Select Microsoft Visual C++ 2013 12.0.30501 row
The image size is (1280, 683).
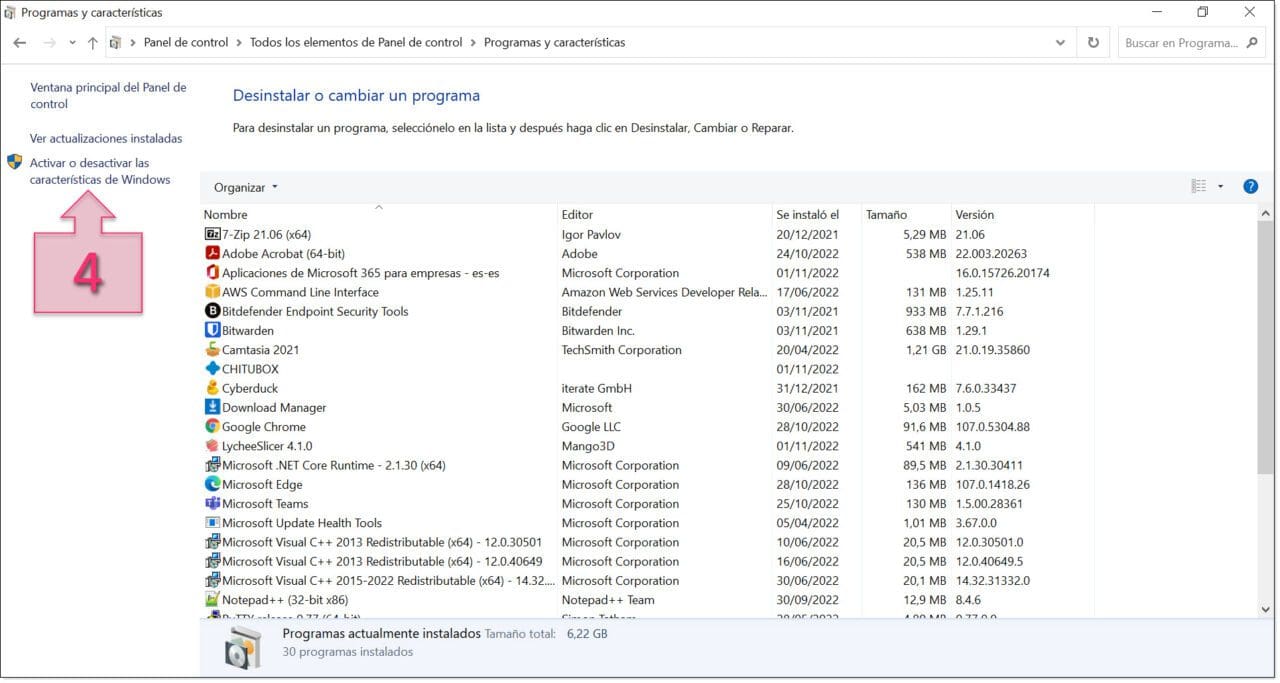point(648,542)
